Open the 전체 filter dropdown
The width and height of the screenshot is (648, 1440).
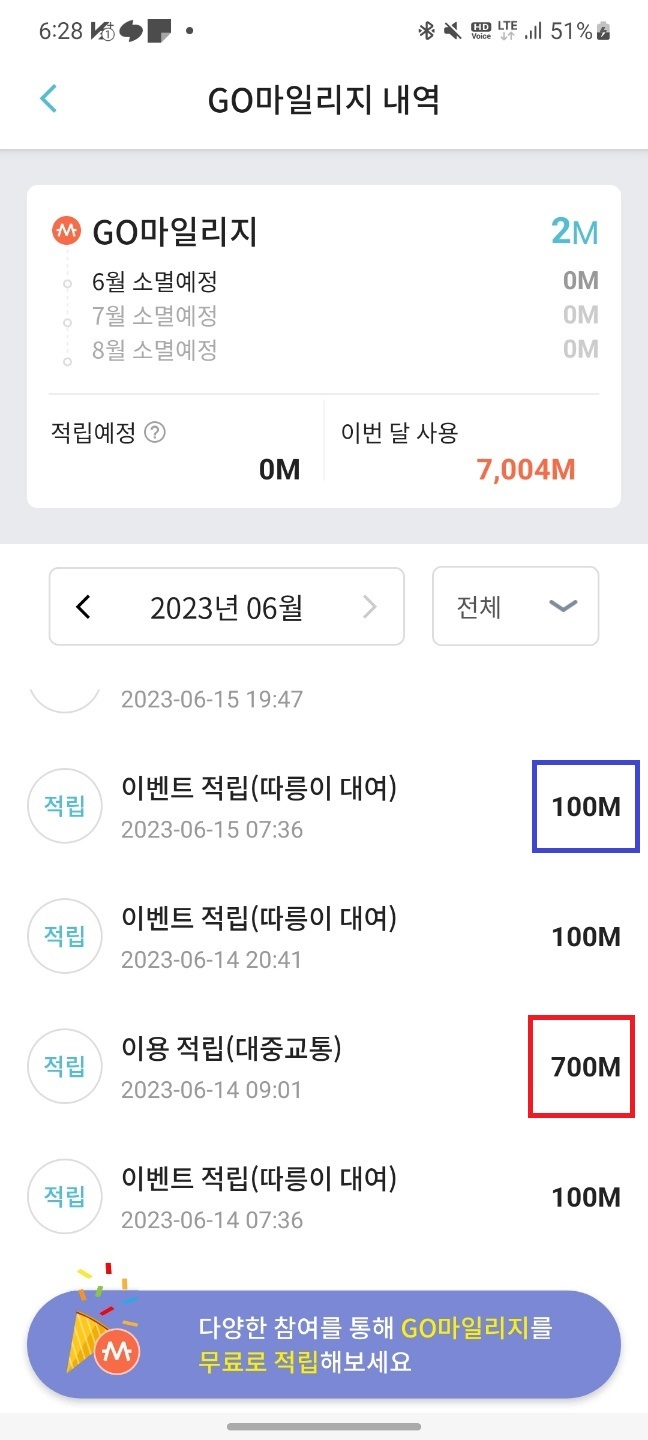click(515, 607)
